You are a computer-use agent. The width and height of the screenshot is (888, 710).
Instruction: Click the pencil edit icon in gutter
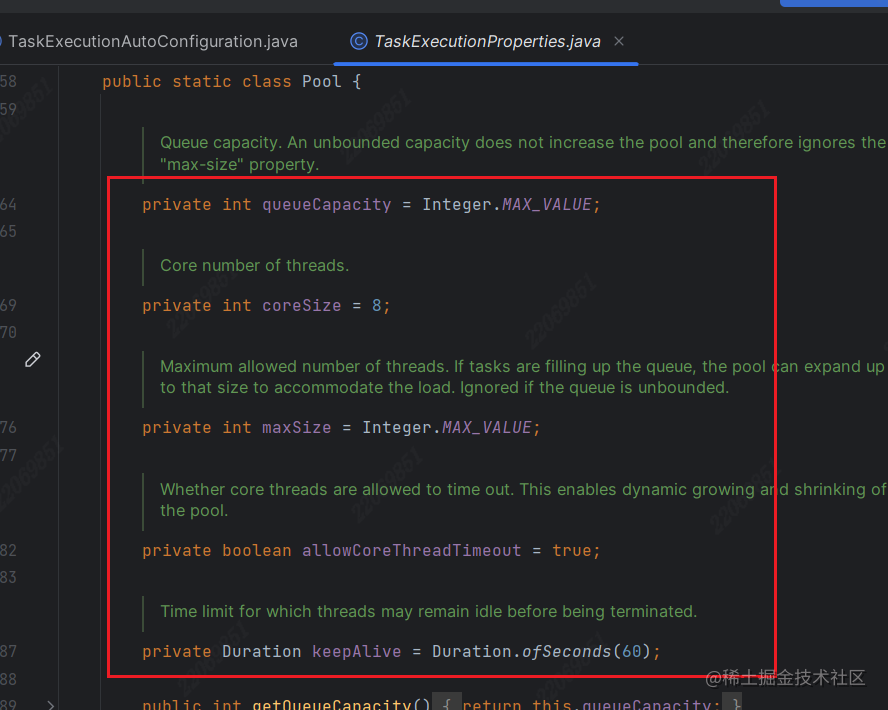32,359
